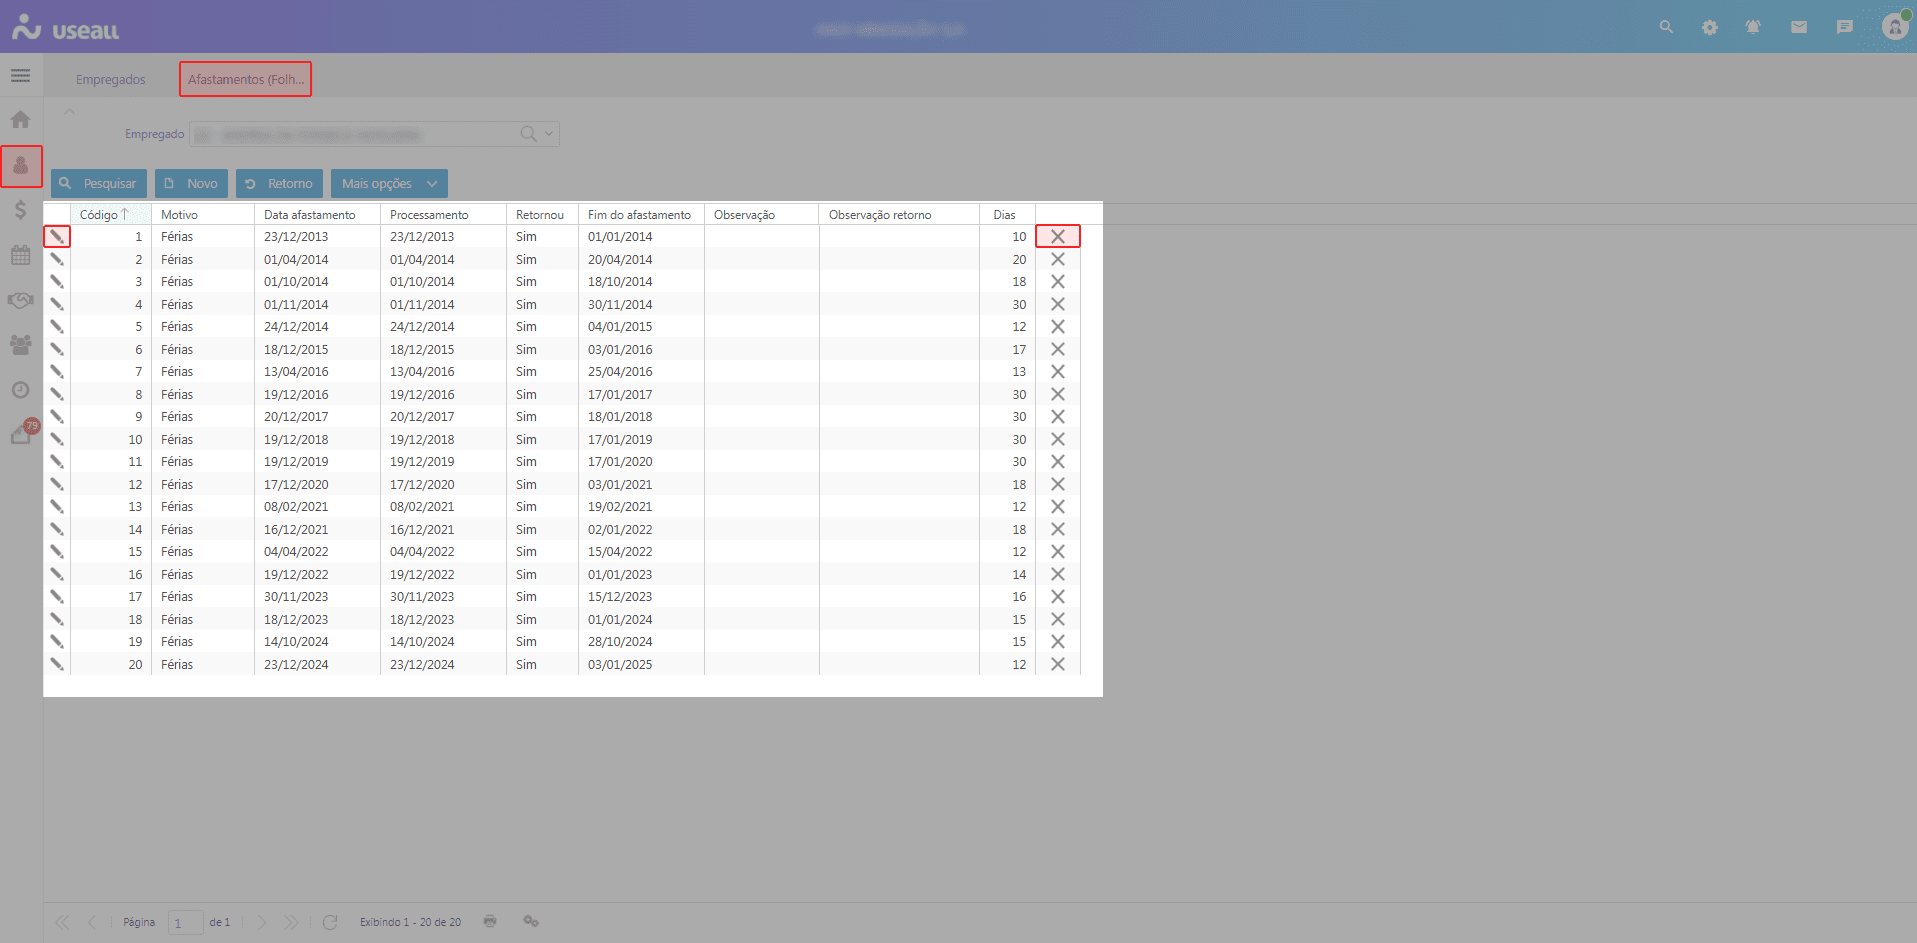Open the clock icon module in sidebar
The image size is (1917, 943).
[x=20, y=390]
